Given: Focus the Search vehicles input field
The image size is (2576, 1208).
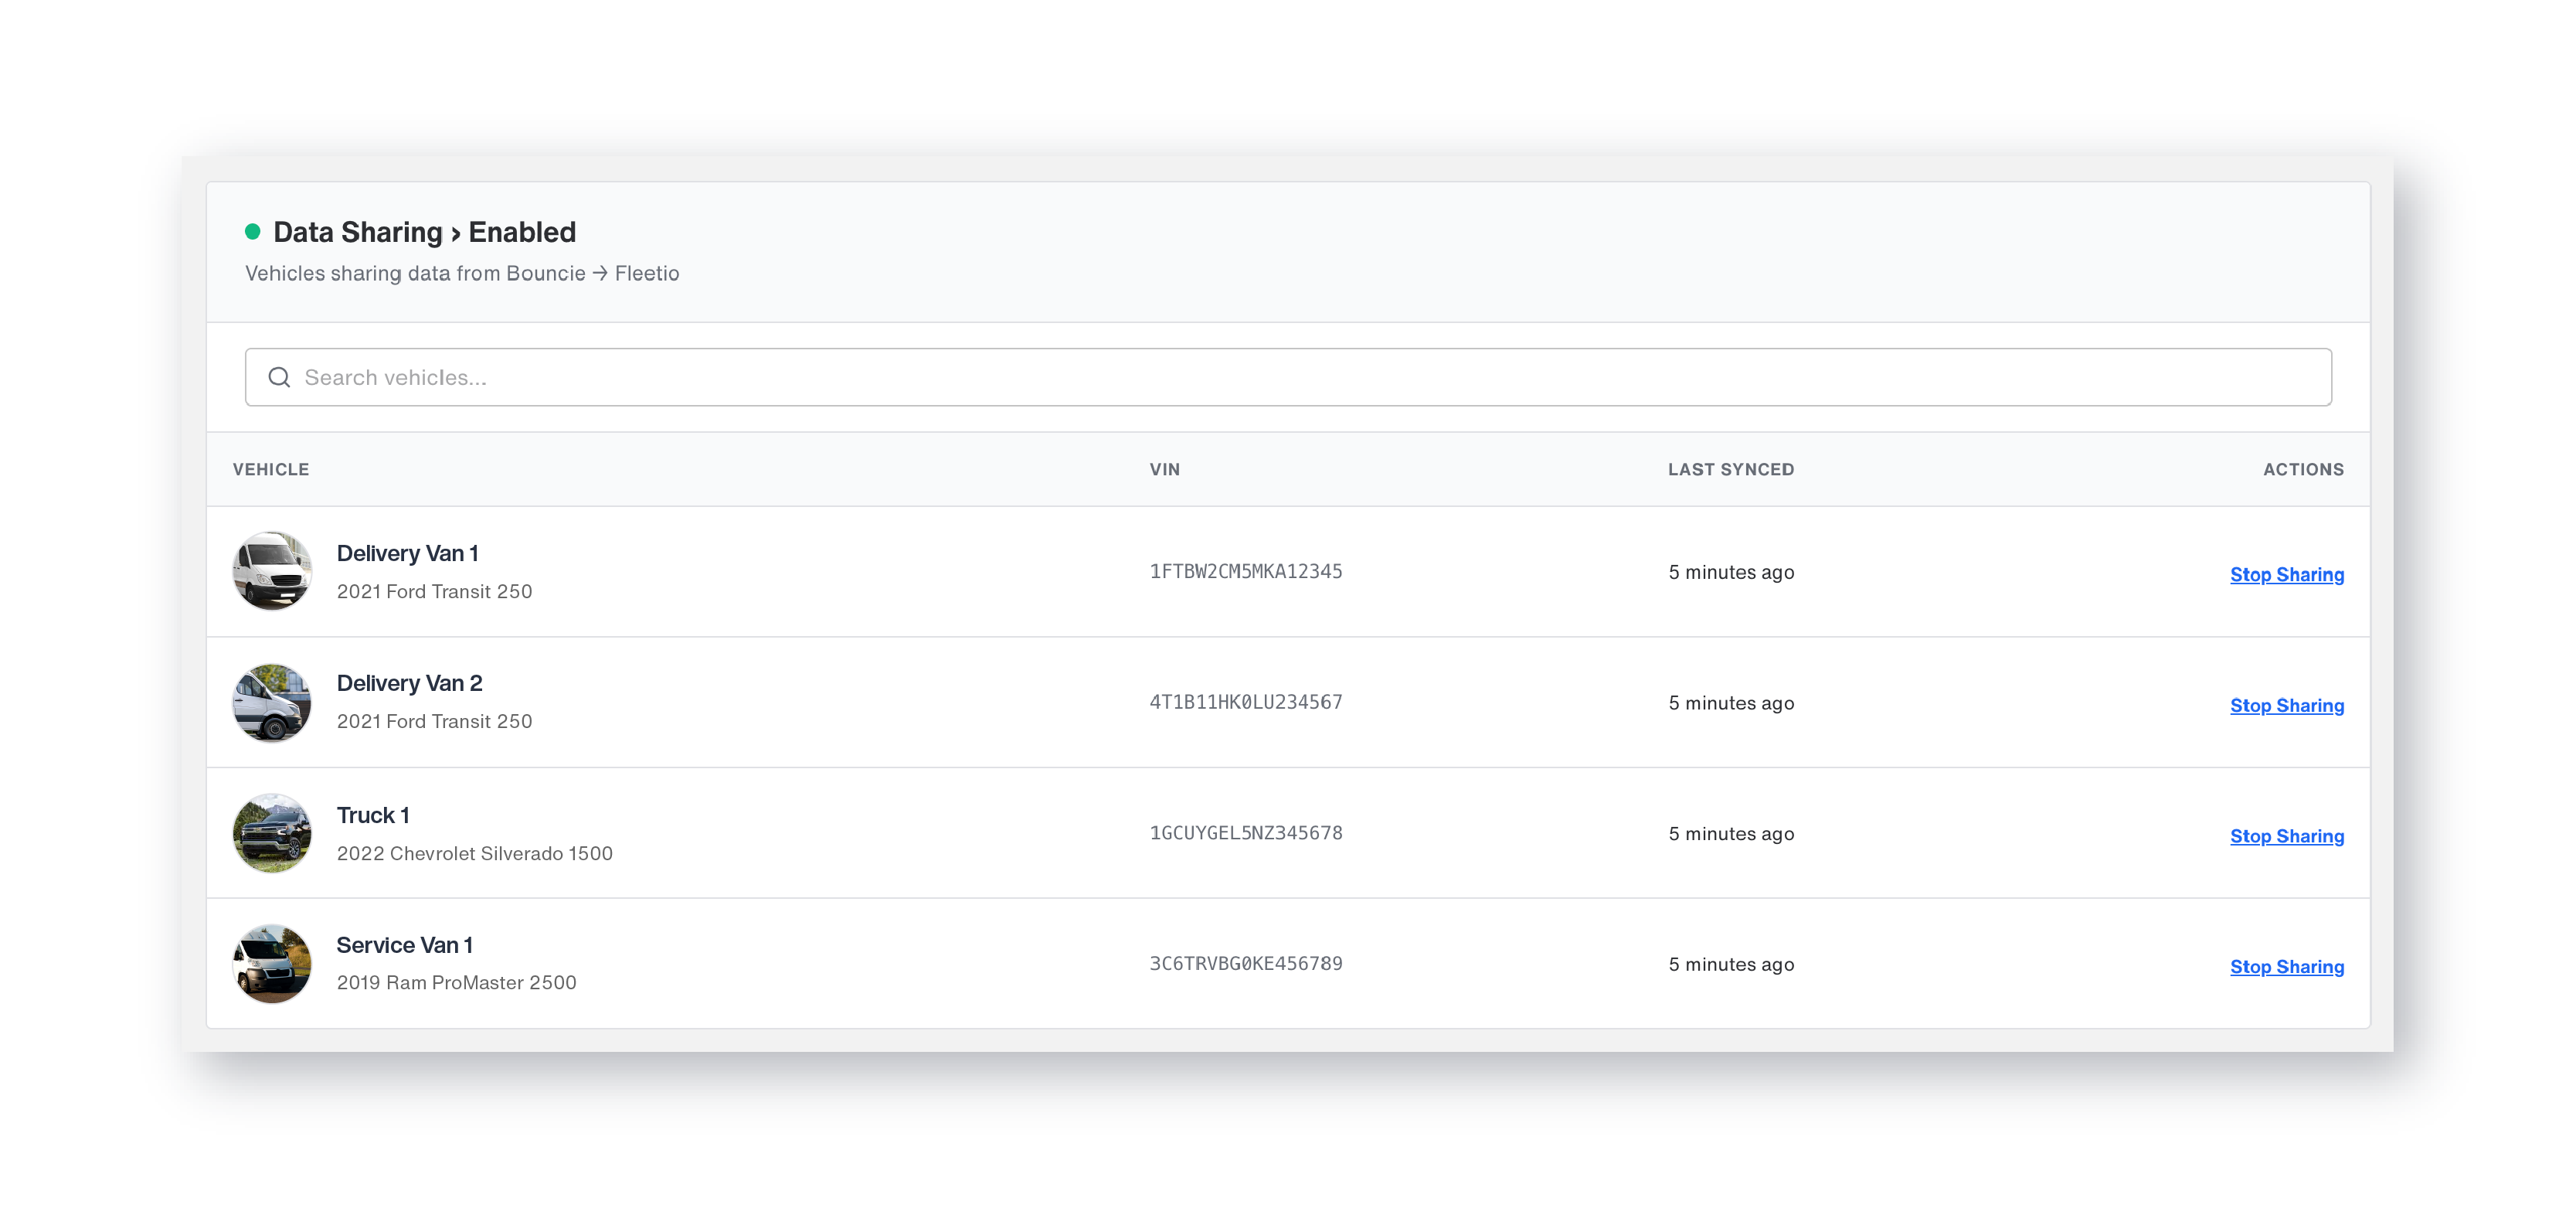Looking at the screenshot, I should point(1288,377).
